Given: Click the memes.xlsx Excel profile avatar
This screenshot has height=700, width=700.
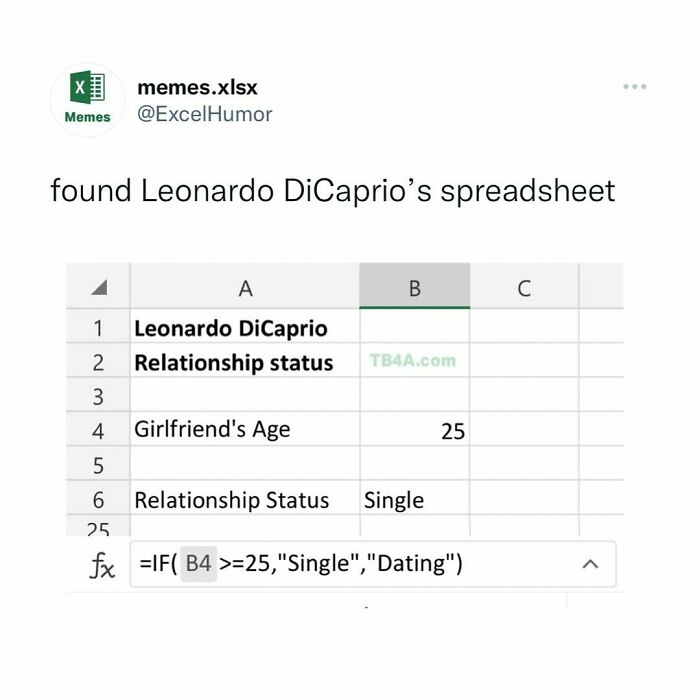Looking at the screenshot, I should click(87, 100).
